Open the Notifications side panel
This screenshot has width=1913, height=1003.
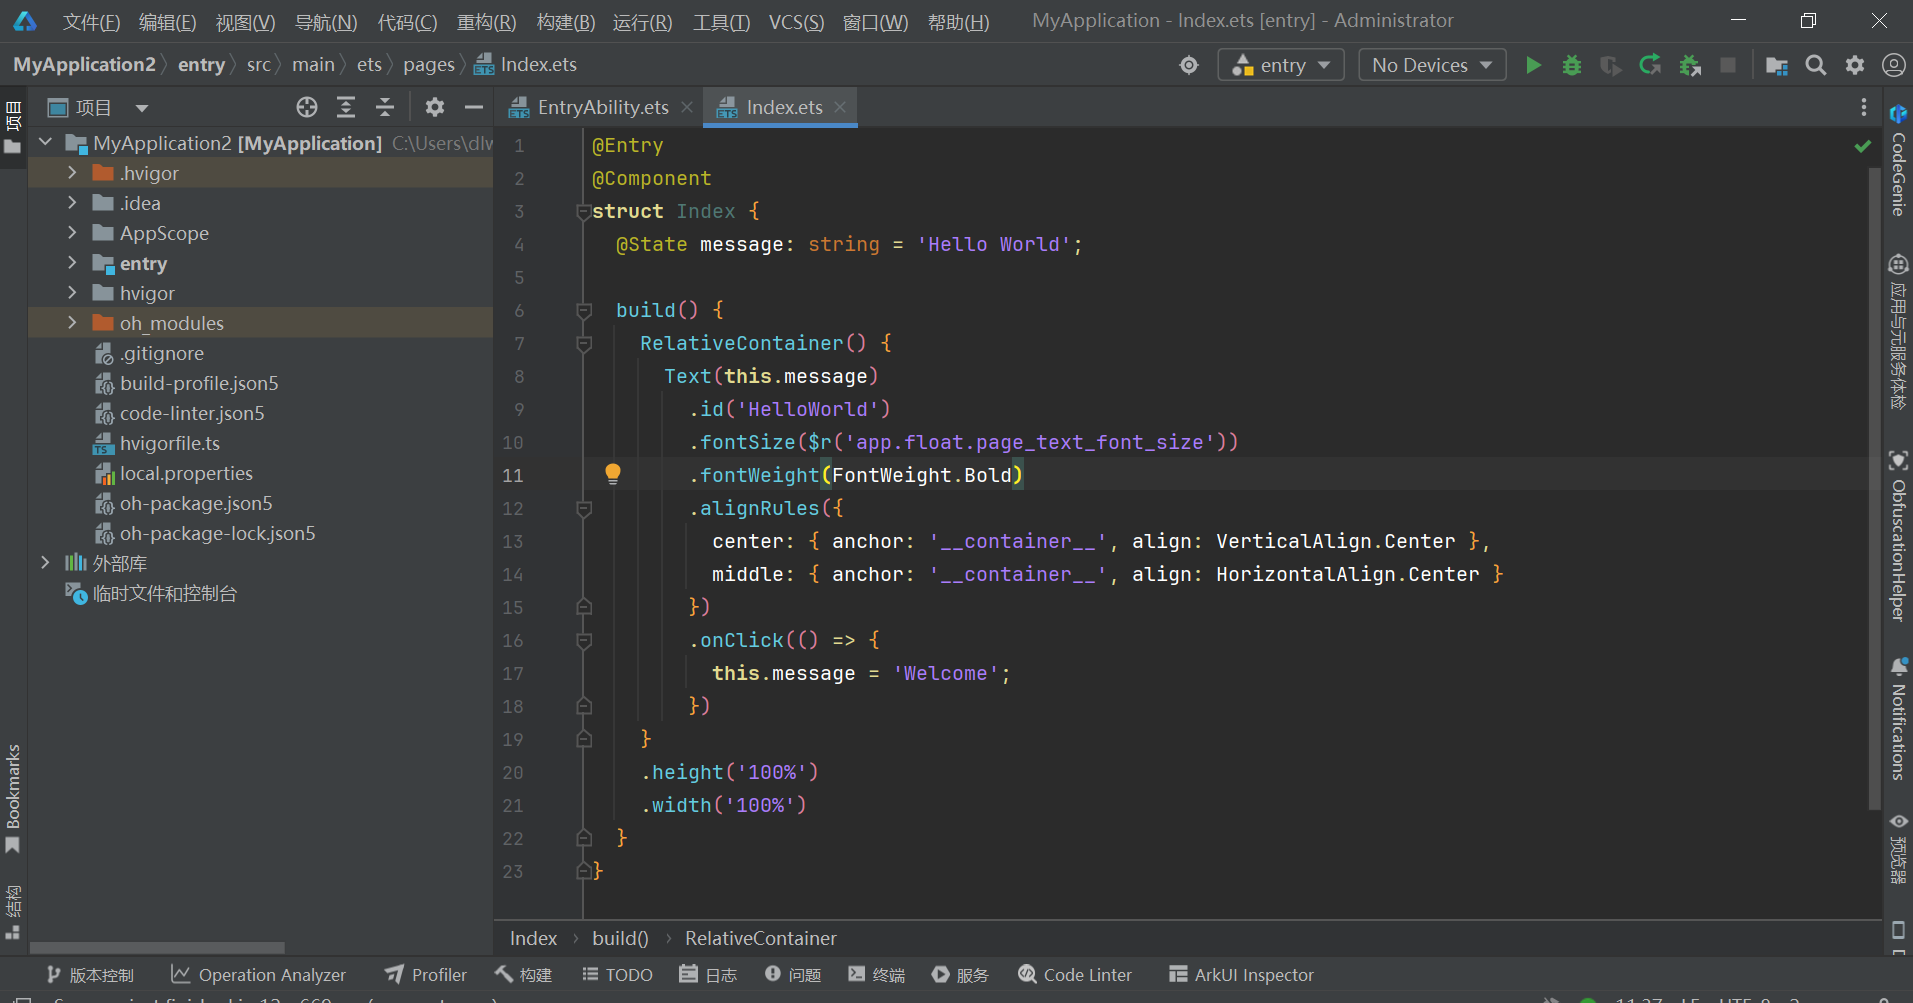coord(1898,718)
